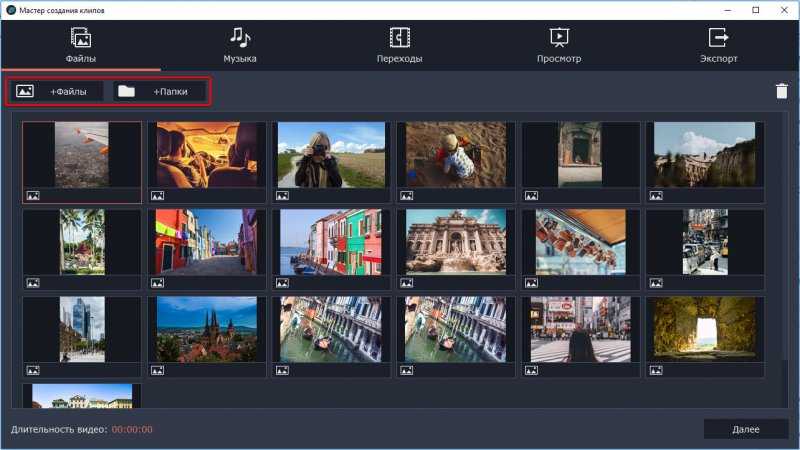This screenshot has height=450, width=800.
Task: Maximize the Мастер создания клипов window
Action: click(756, 10)
